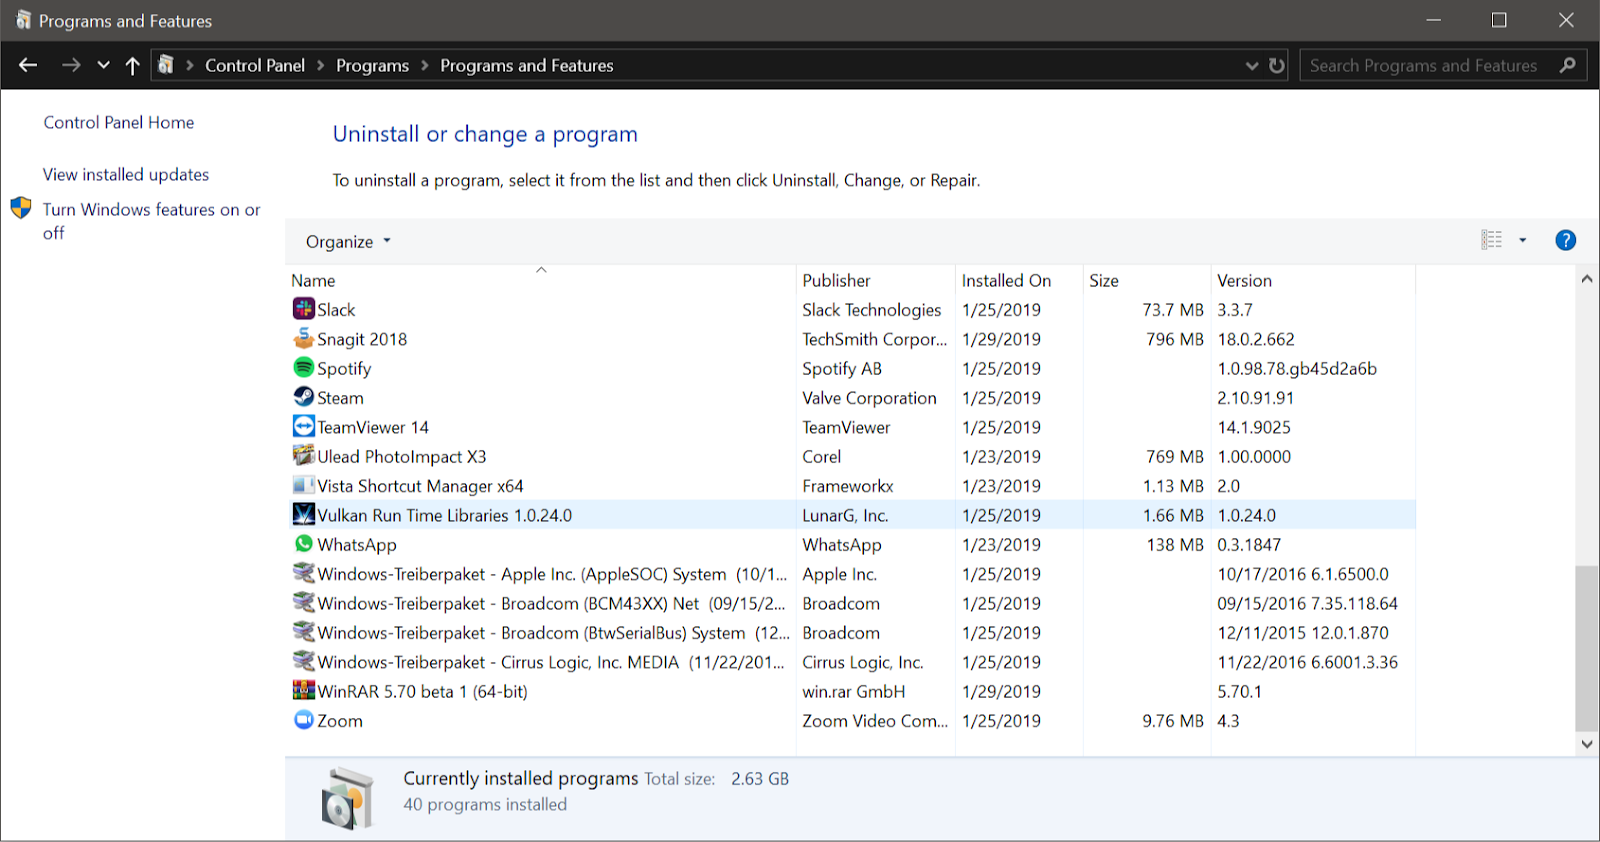Expand chevron after Control Panel breadcrumb
The image size is (1600, 842).
321,65
